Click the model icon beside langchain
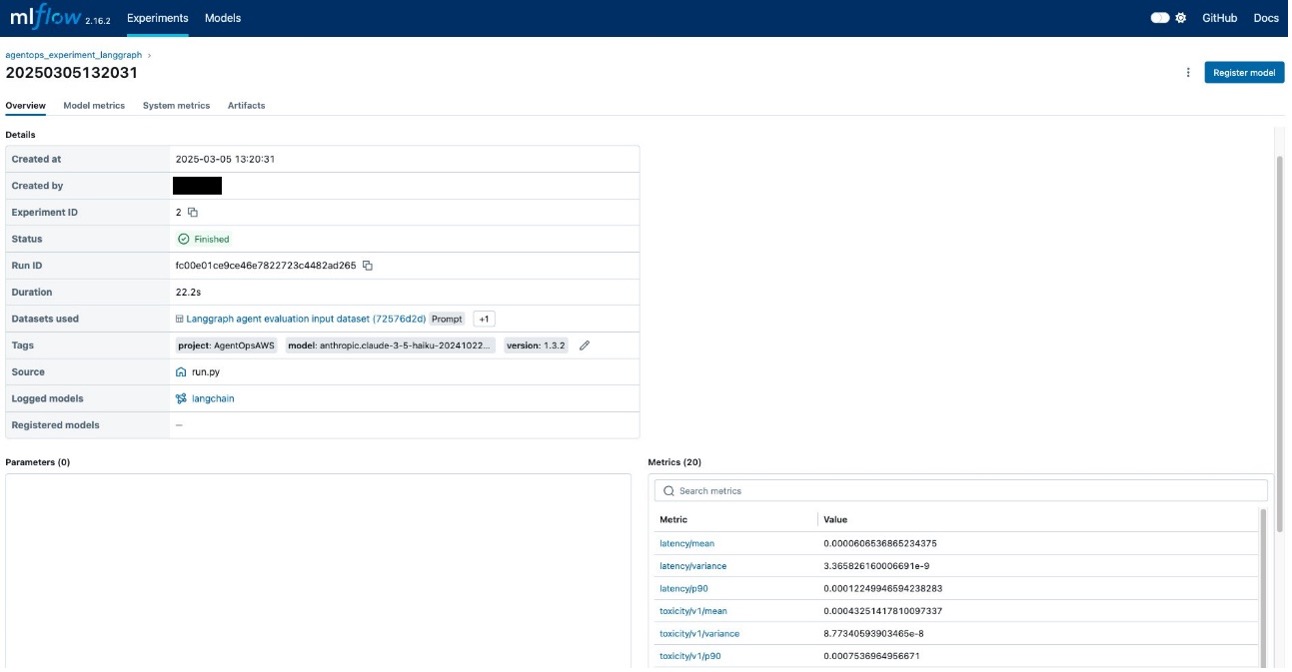This screenshot has width=1292, height=672. pos(181,398)
